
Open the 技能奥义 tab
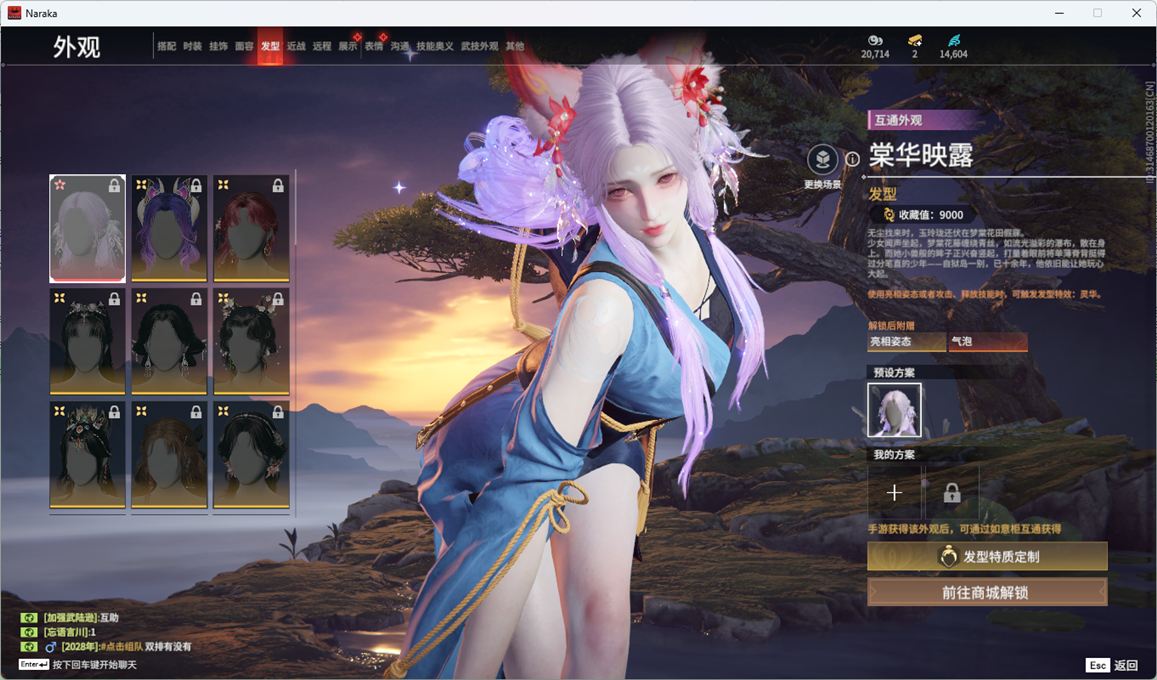tap(435, 46)
